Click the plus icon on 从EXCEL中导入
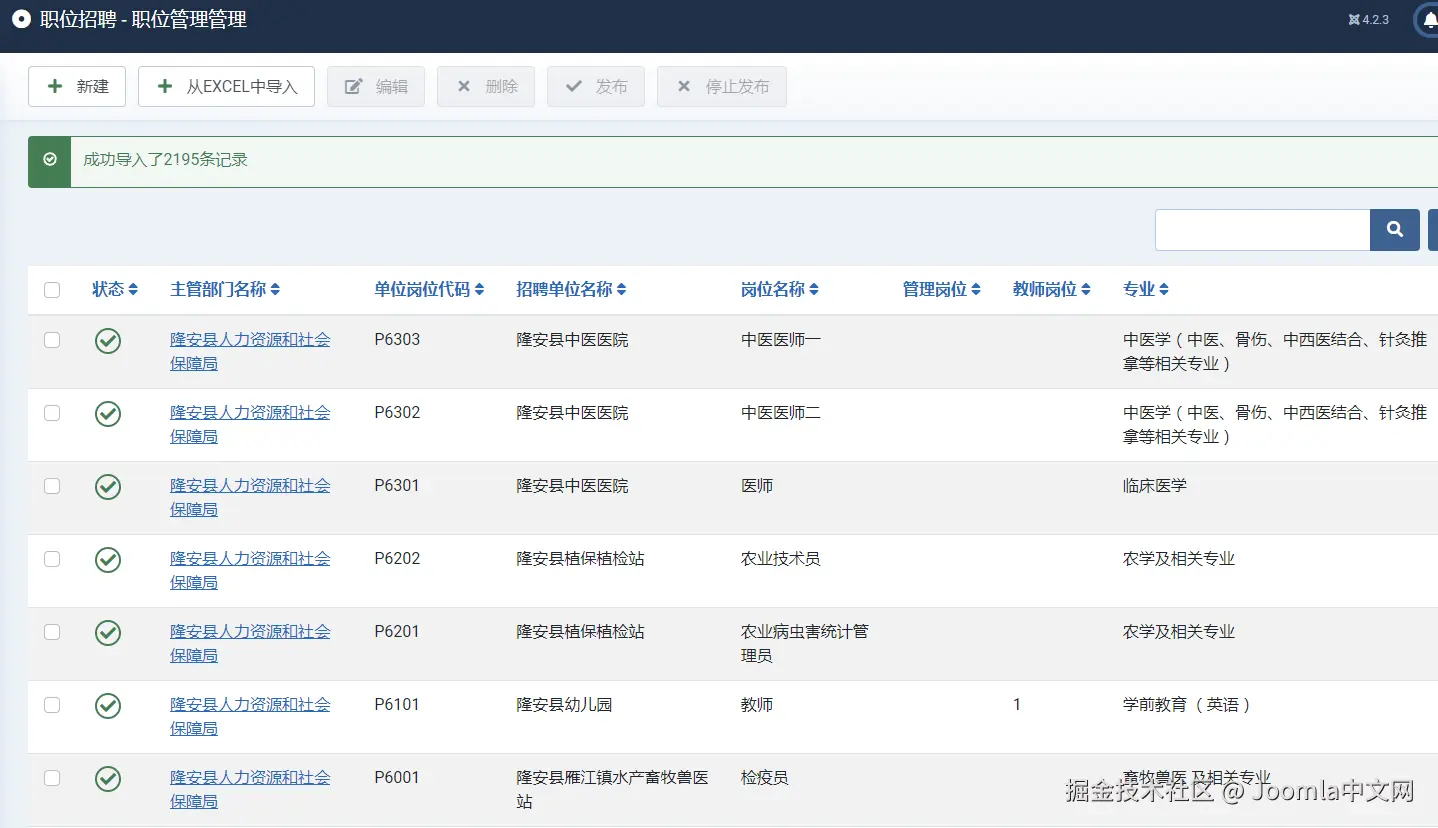The height and width of the screenshot is (828, 1438). pyautogui.click(x=164, y=86)
